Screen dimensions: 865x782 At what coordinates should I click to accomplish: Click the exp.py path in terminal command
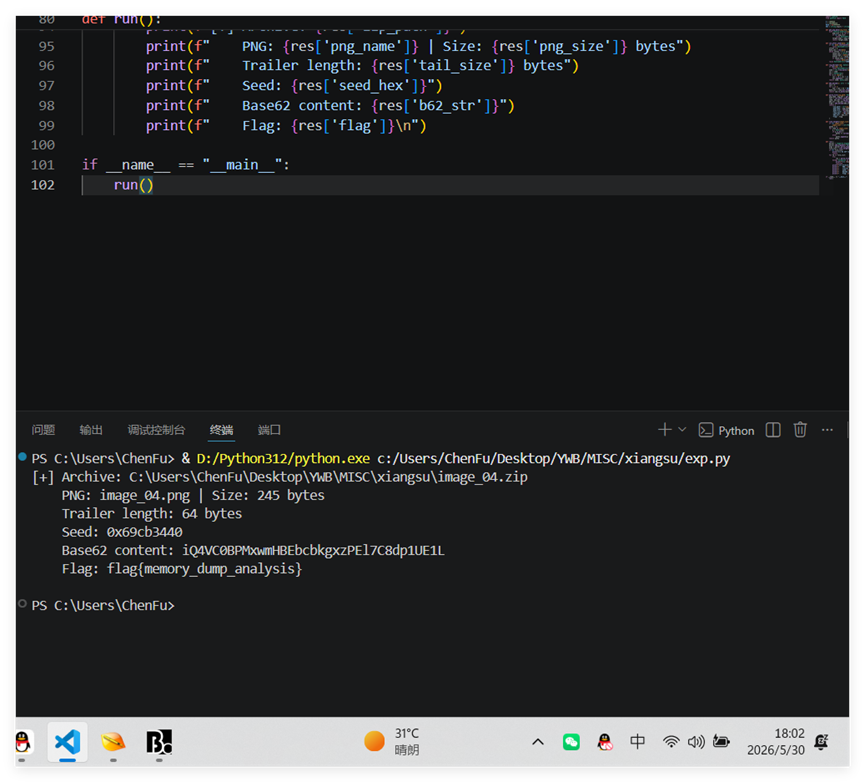[x=553, y=459]
